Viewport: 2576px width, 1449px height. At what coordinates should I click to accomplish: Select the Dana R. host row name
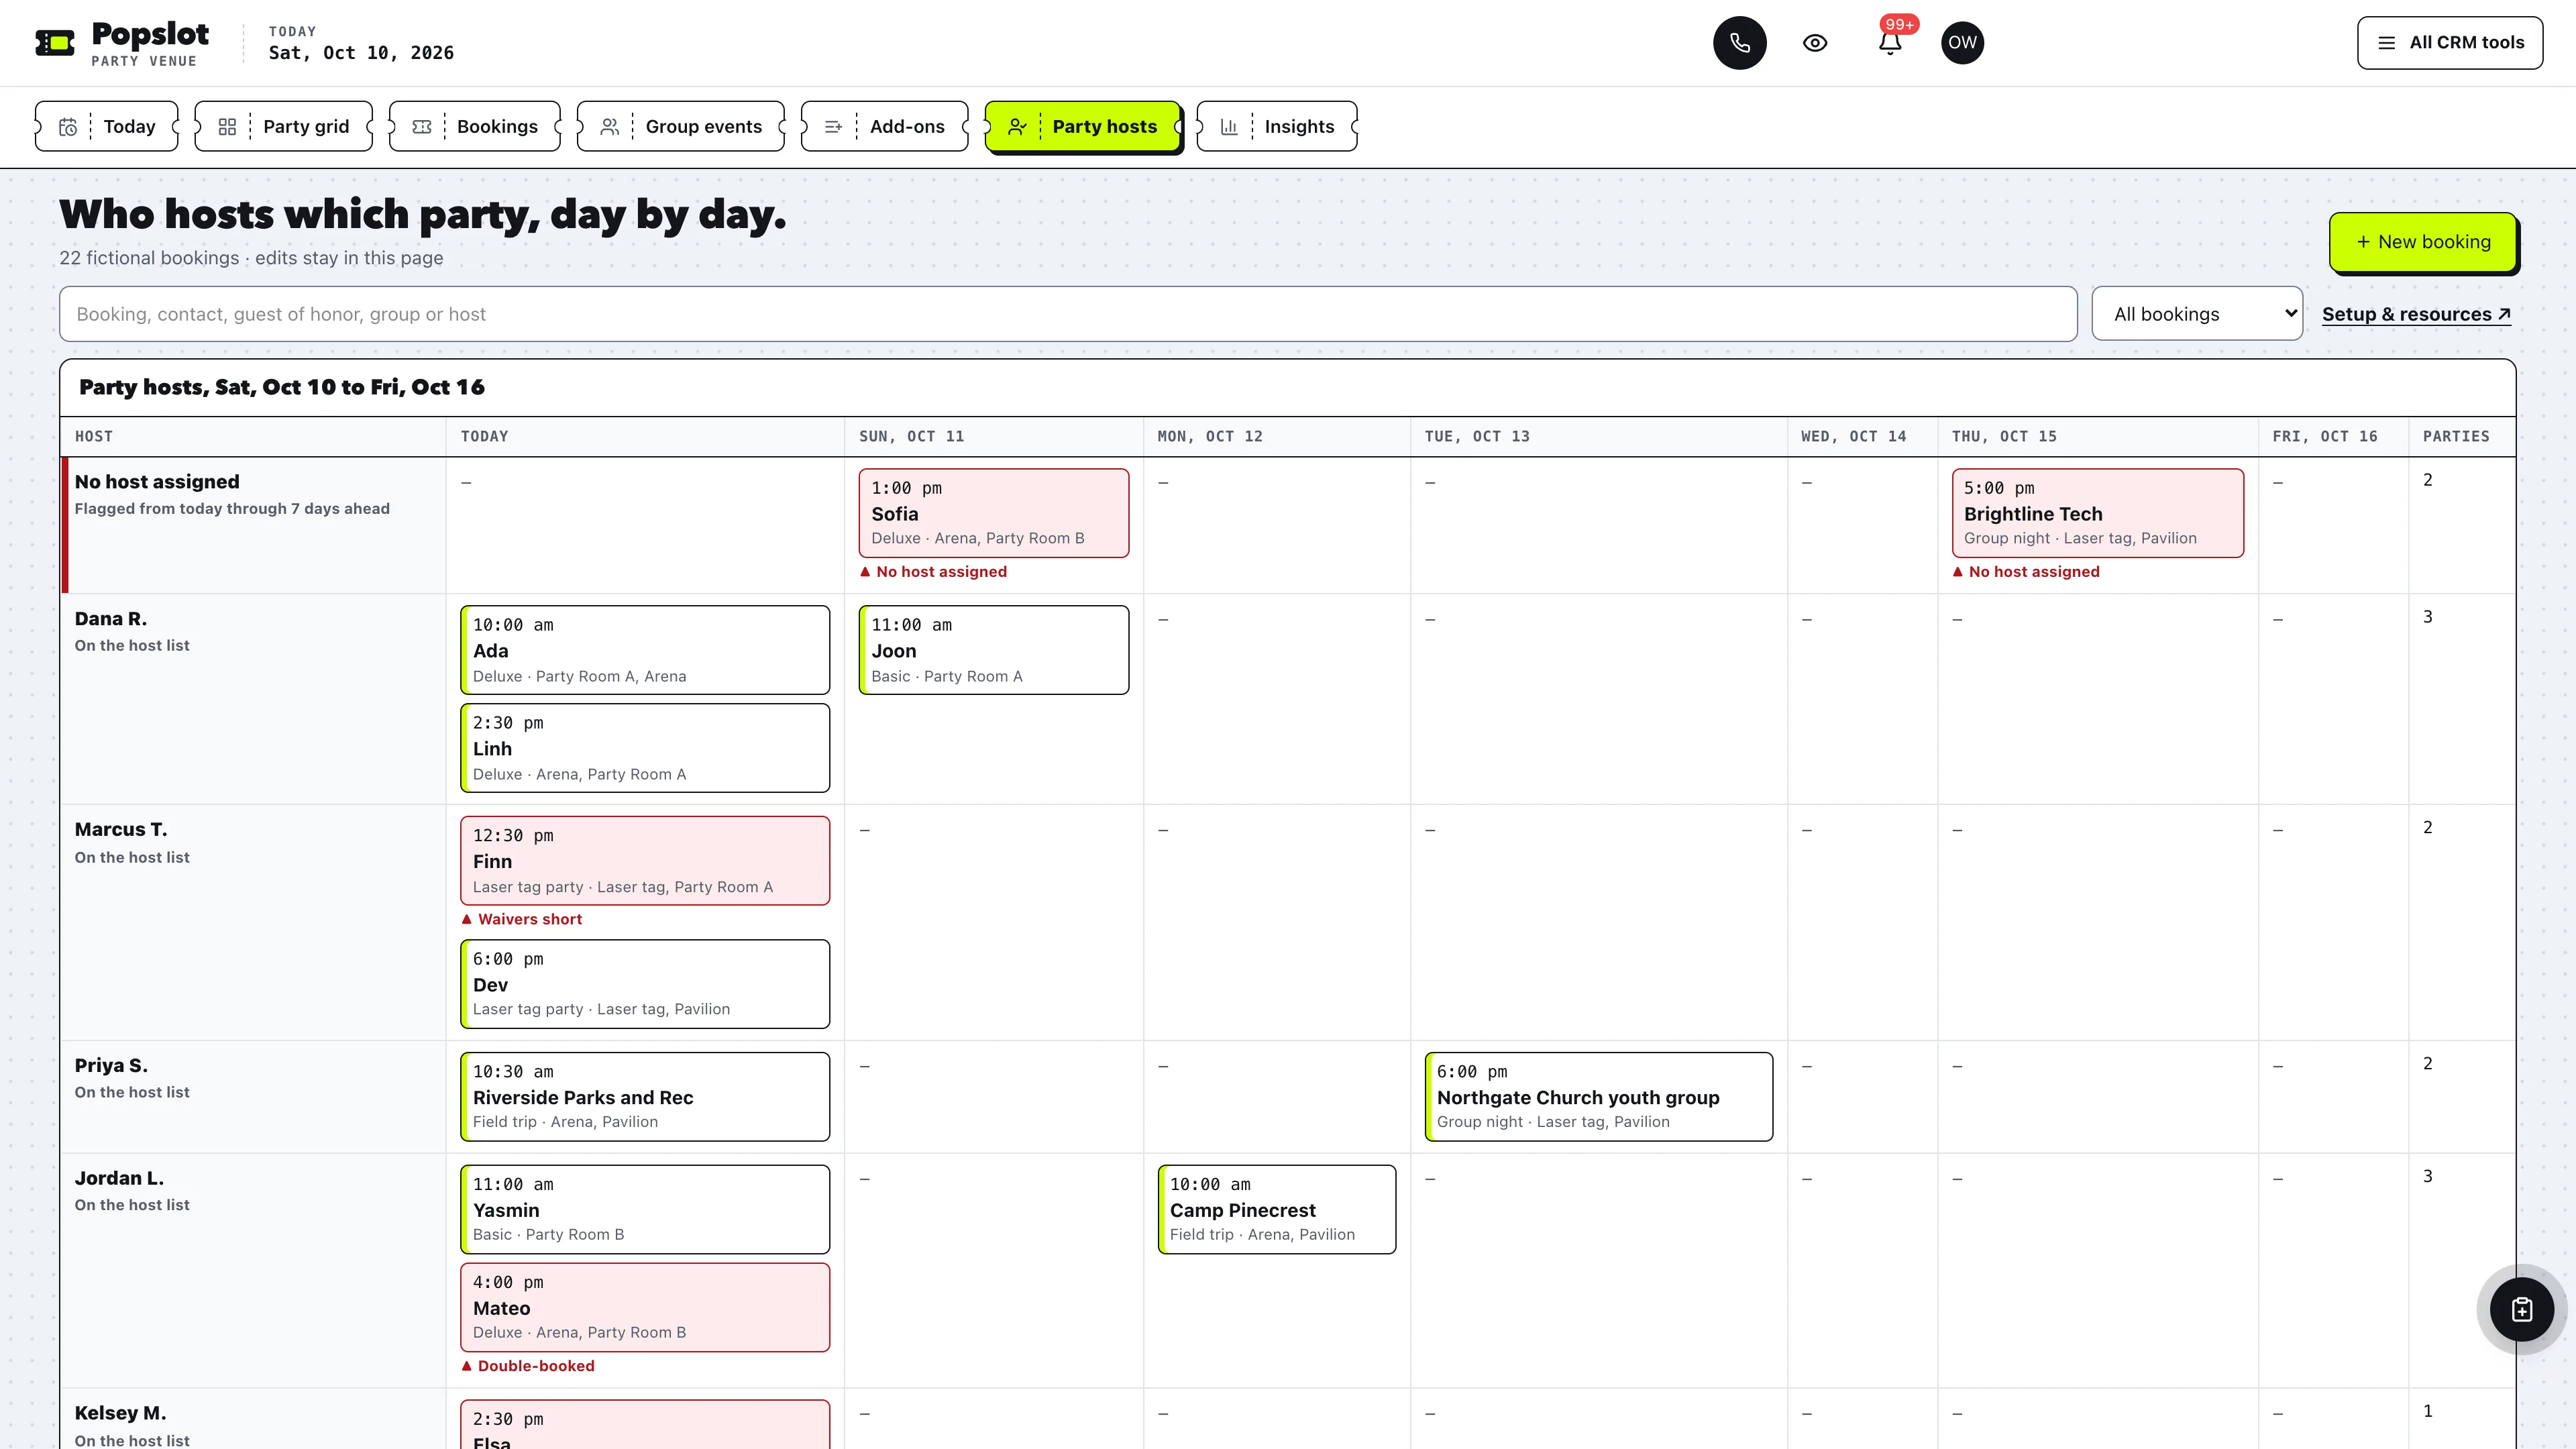(x=111, y=619)
